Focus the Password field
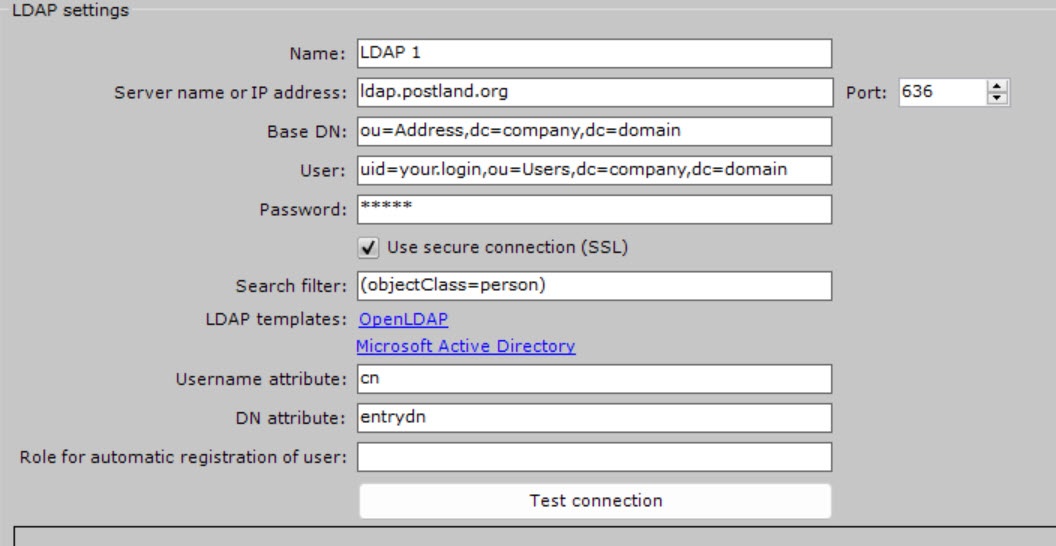 [594, 209]
